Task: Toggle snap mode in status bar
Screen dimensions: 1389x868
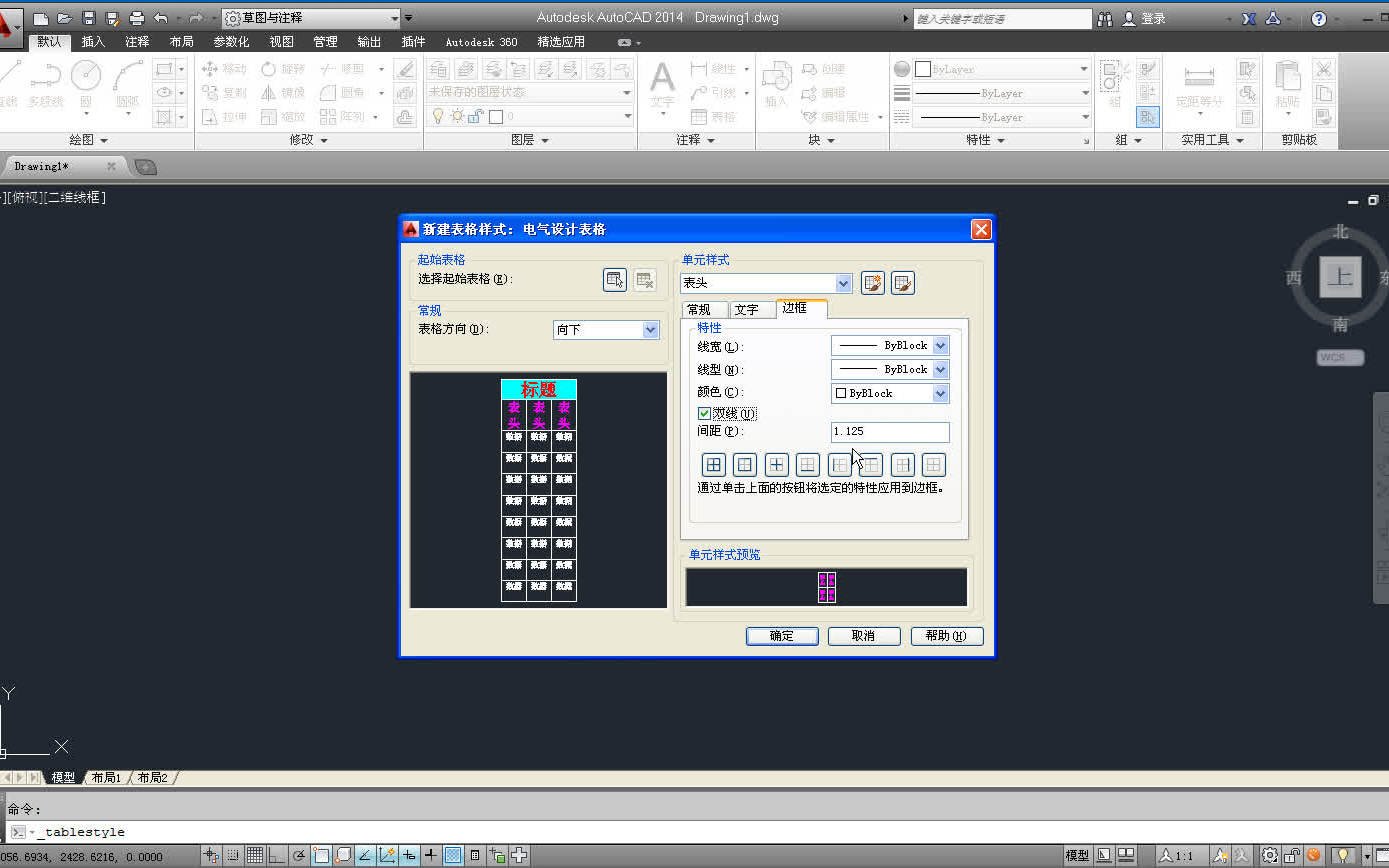Action: tap(233, 856)
